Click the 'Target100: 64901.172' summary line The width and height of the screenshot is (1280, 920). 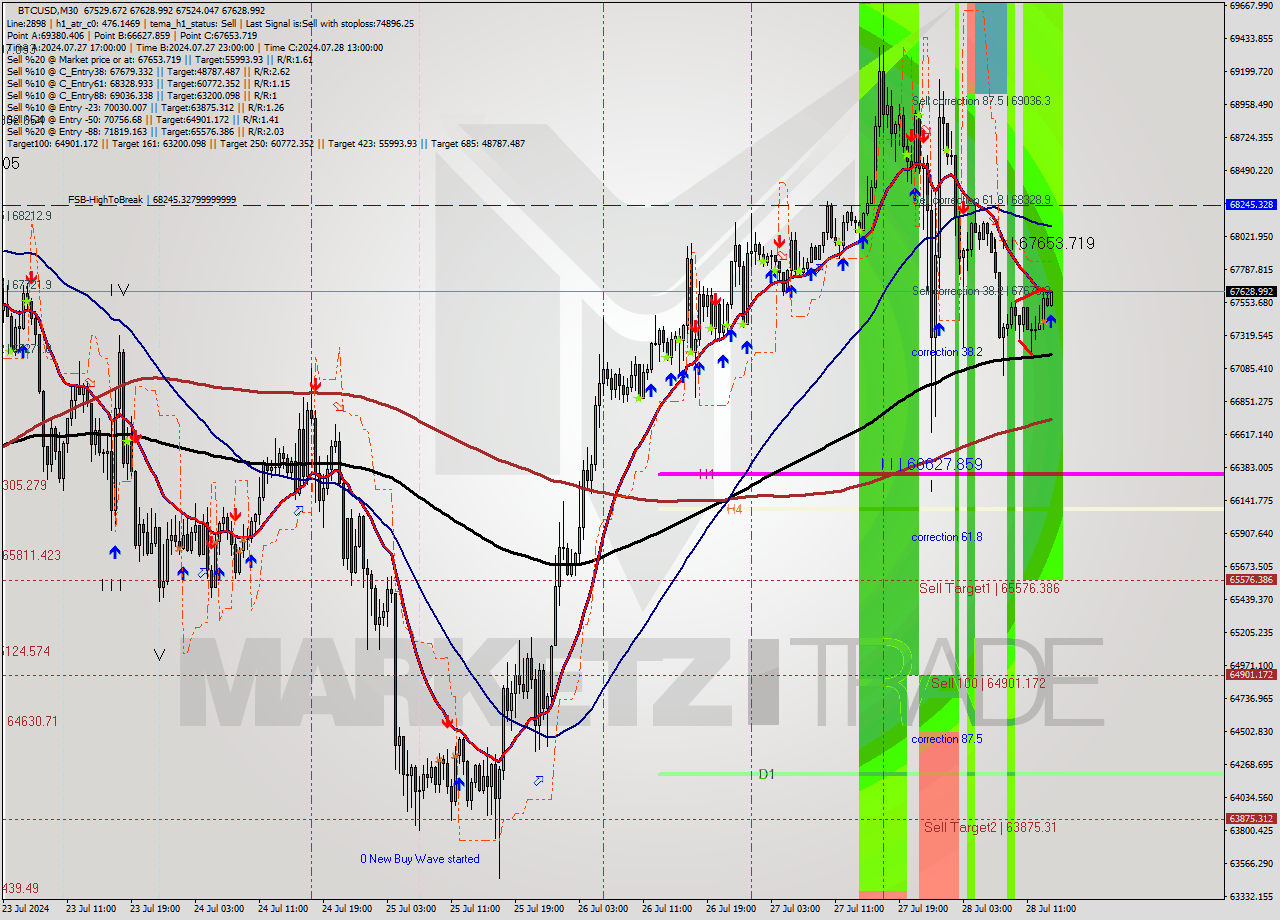266,144
